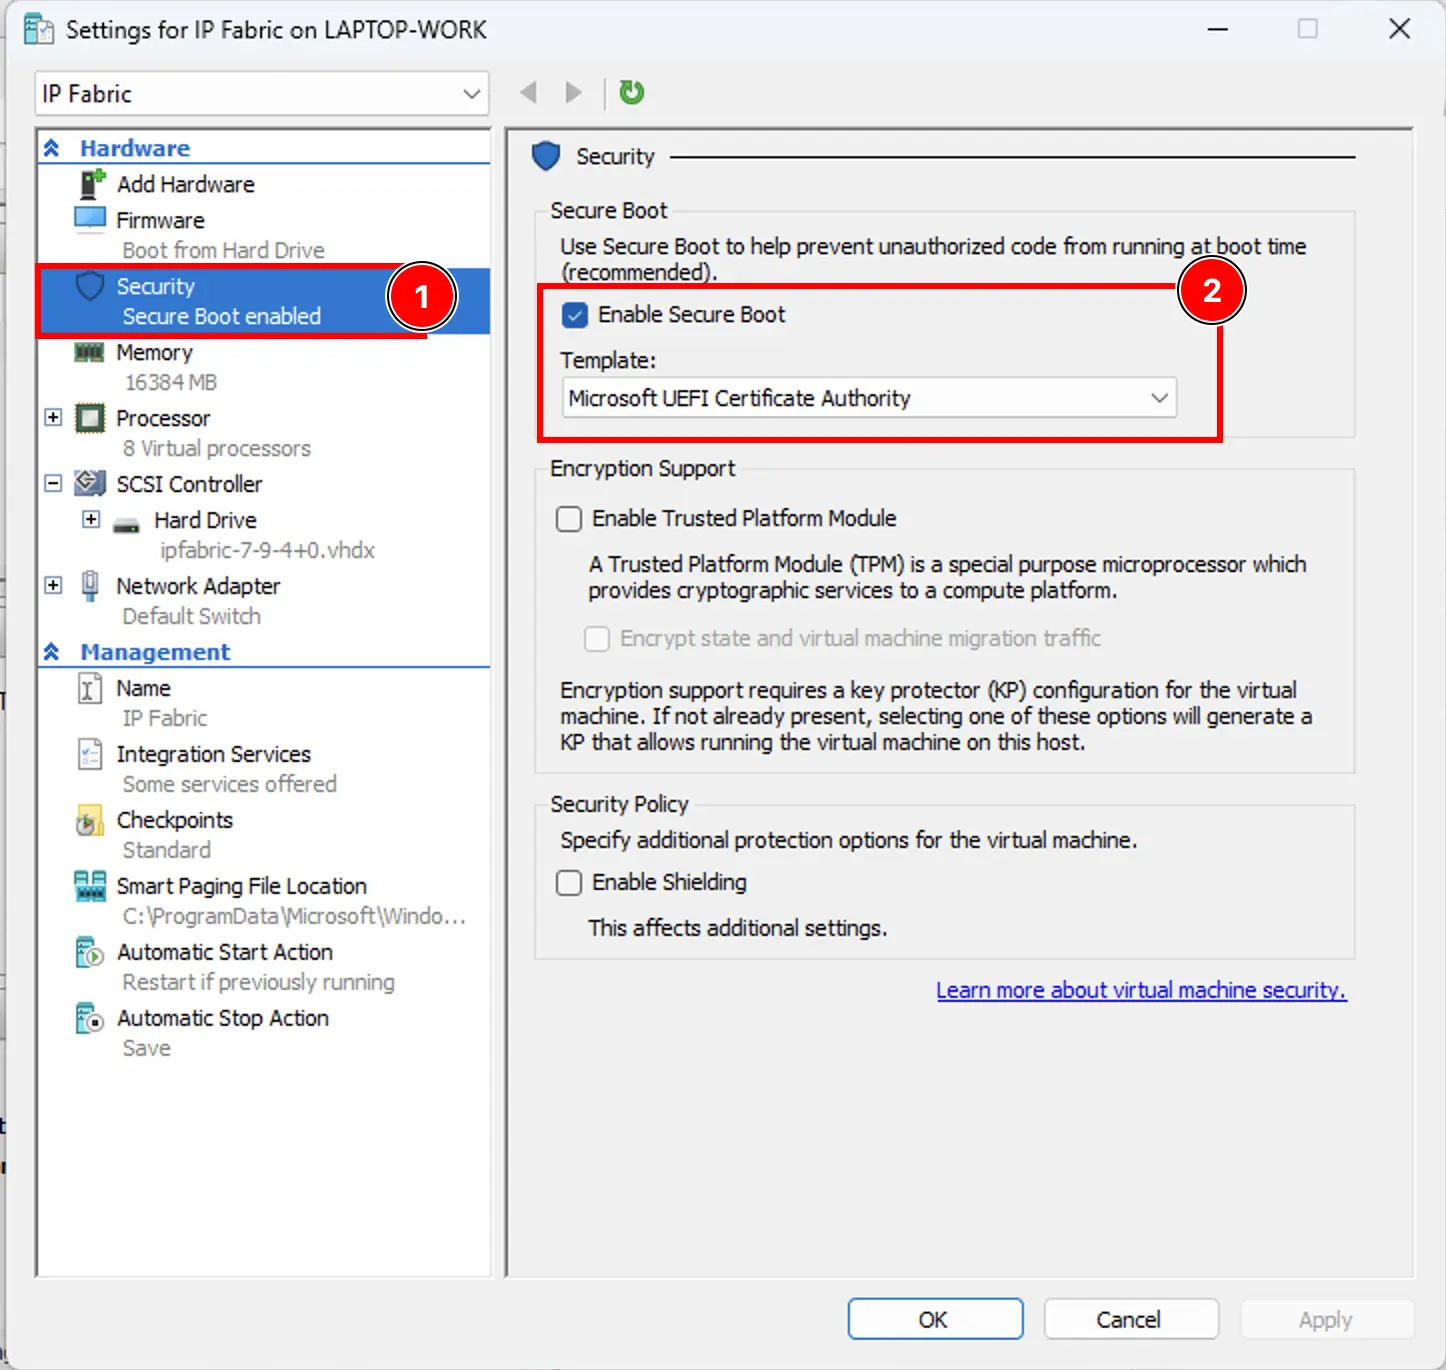The width and height of the screenshot is (1446, 1370).
Task: Select the Checkpoints item under Management
Action: pos(175,819)
